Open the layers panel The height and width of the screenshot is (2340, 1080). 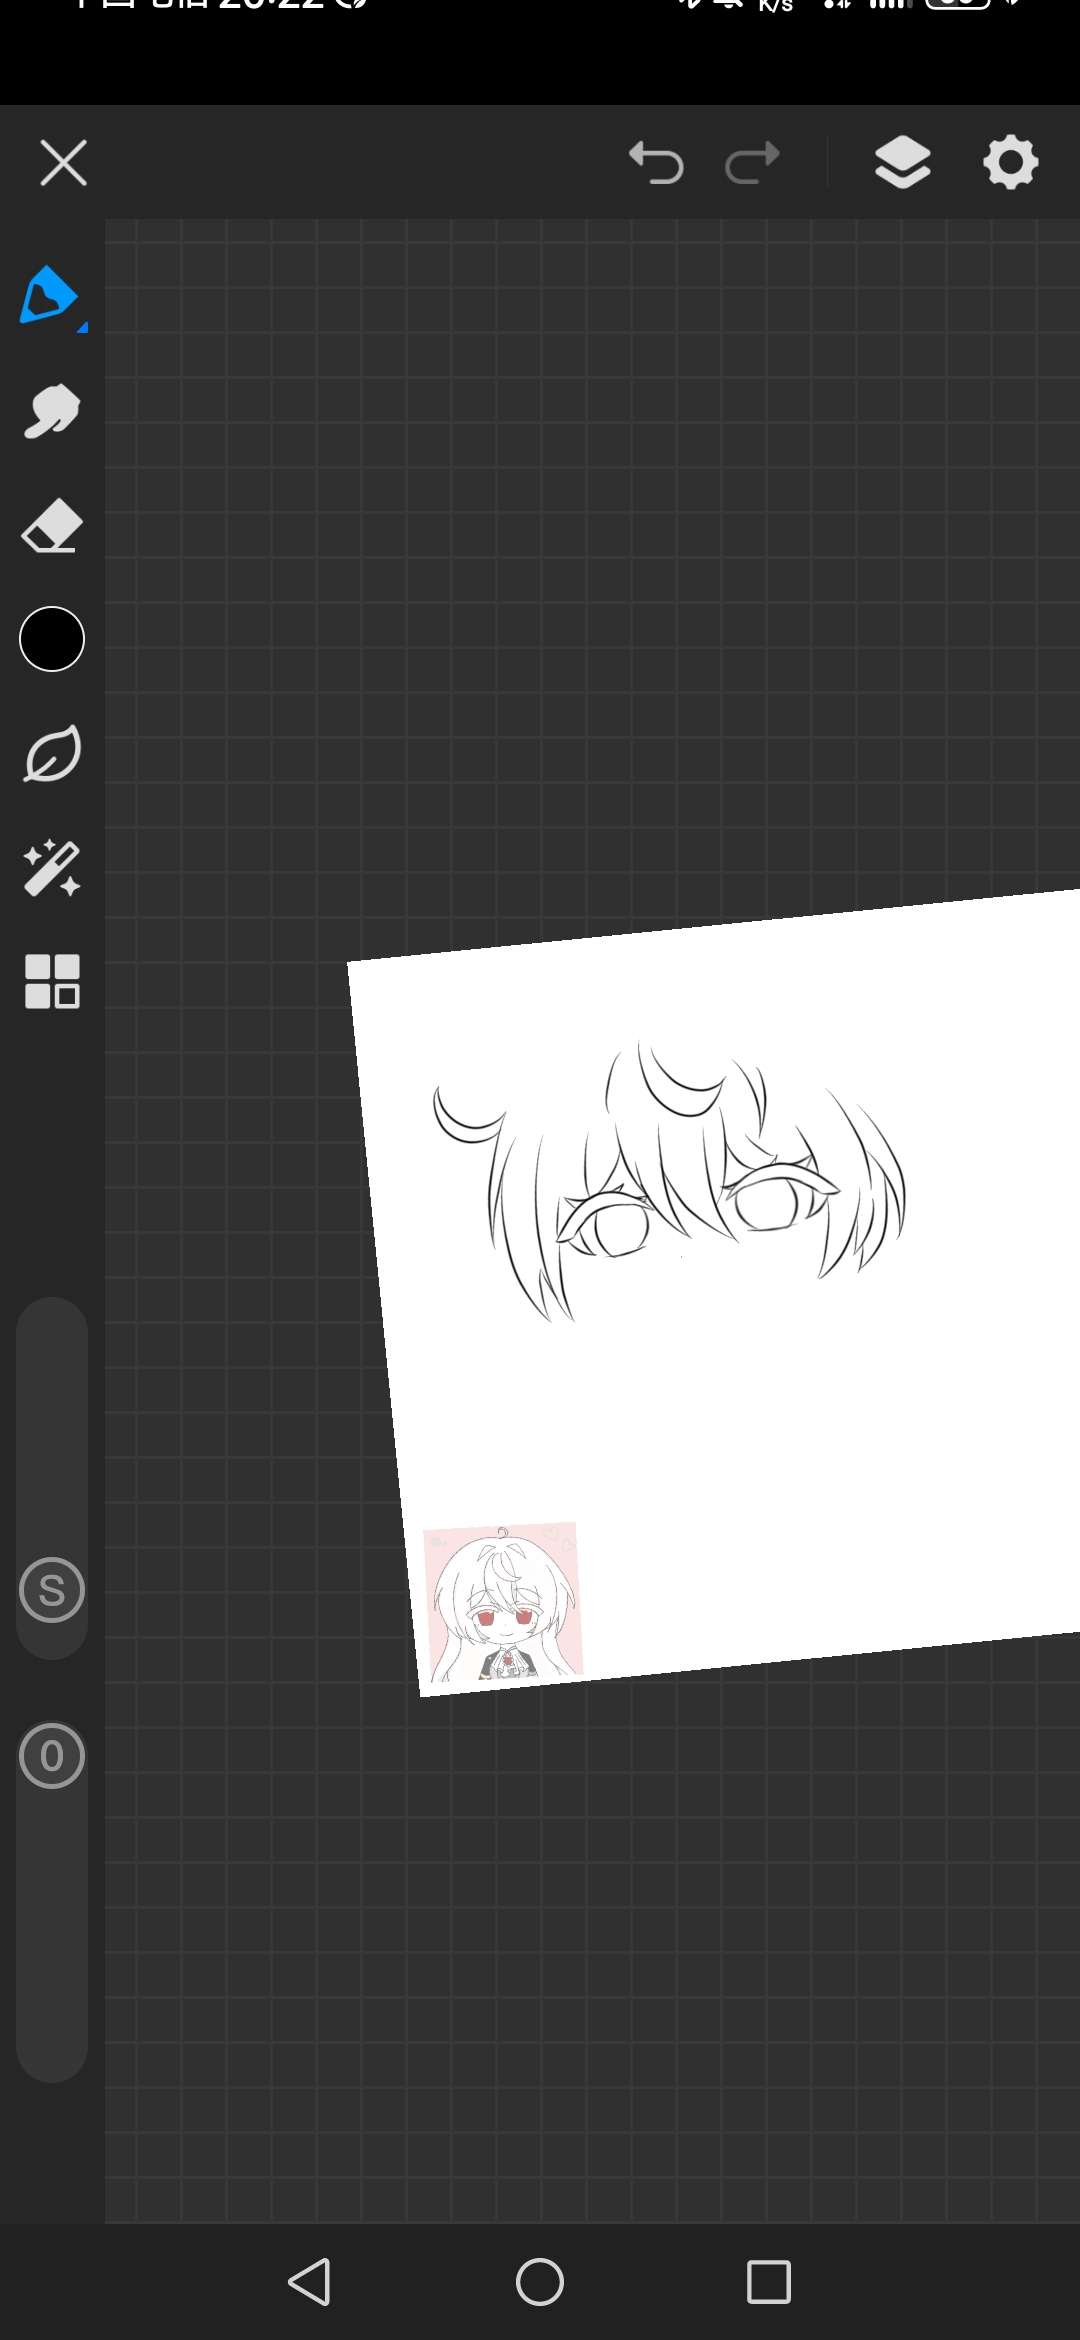click(903, 162)
